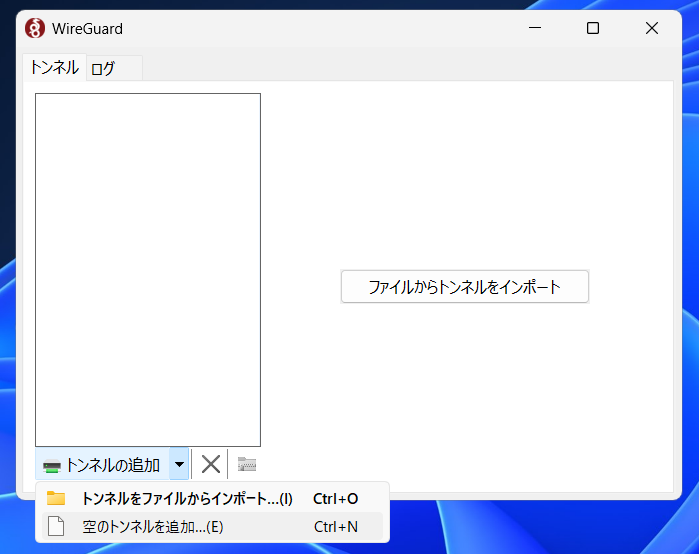Viewport: 699px width, 554px height.
Task: Click the トンネルの追加 button label
Action: (112, 465)
